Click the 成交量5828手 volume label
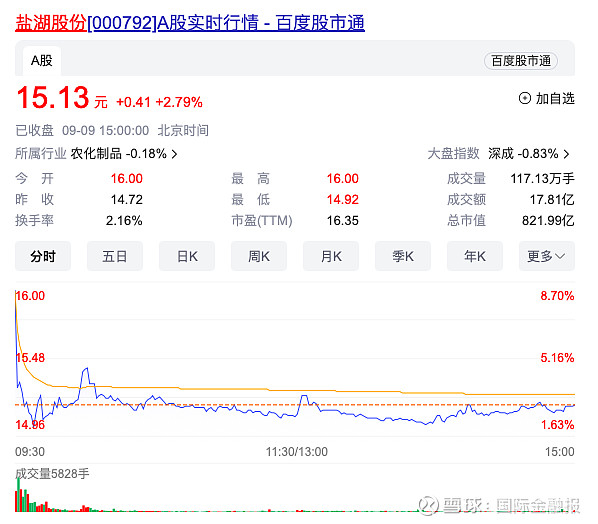Viewport: 598px width, 524px height. 52,474
